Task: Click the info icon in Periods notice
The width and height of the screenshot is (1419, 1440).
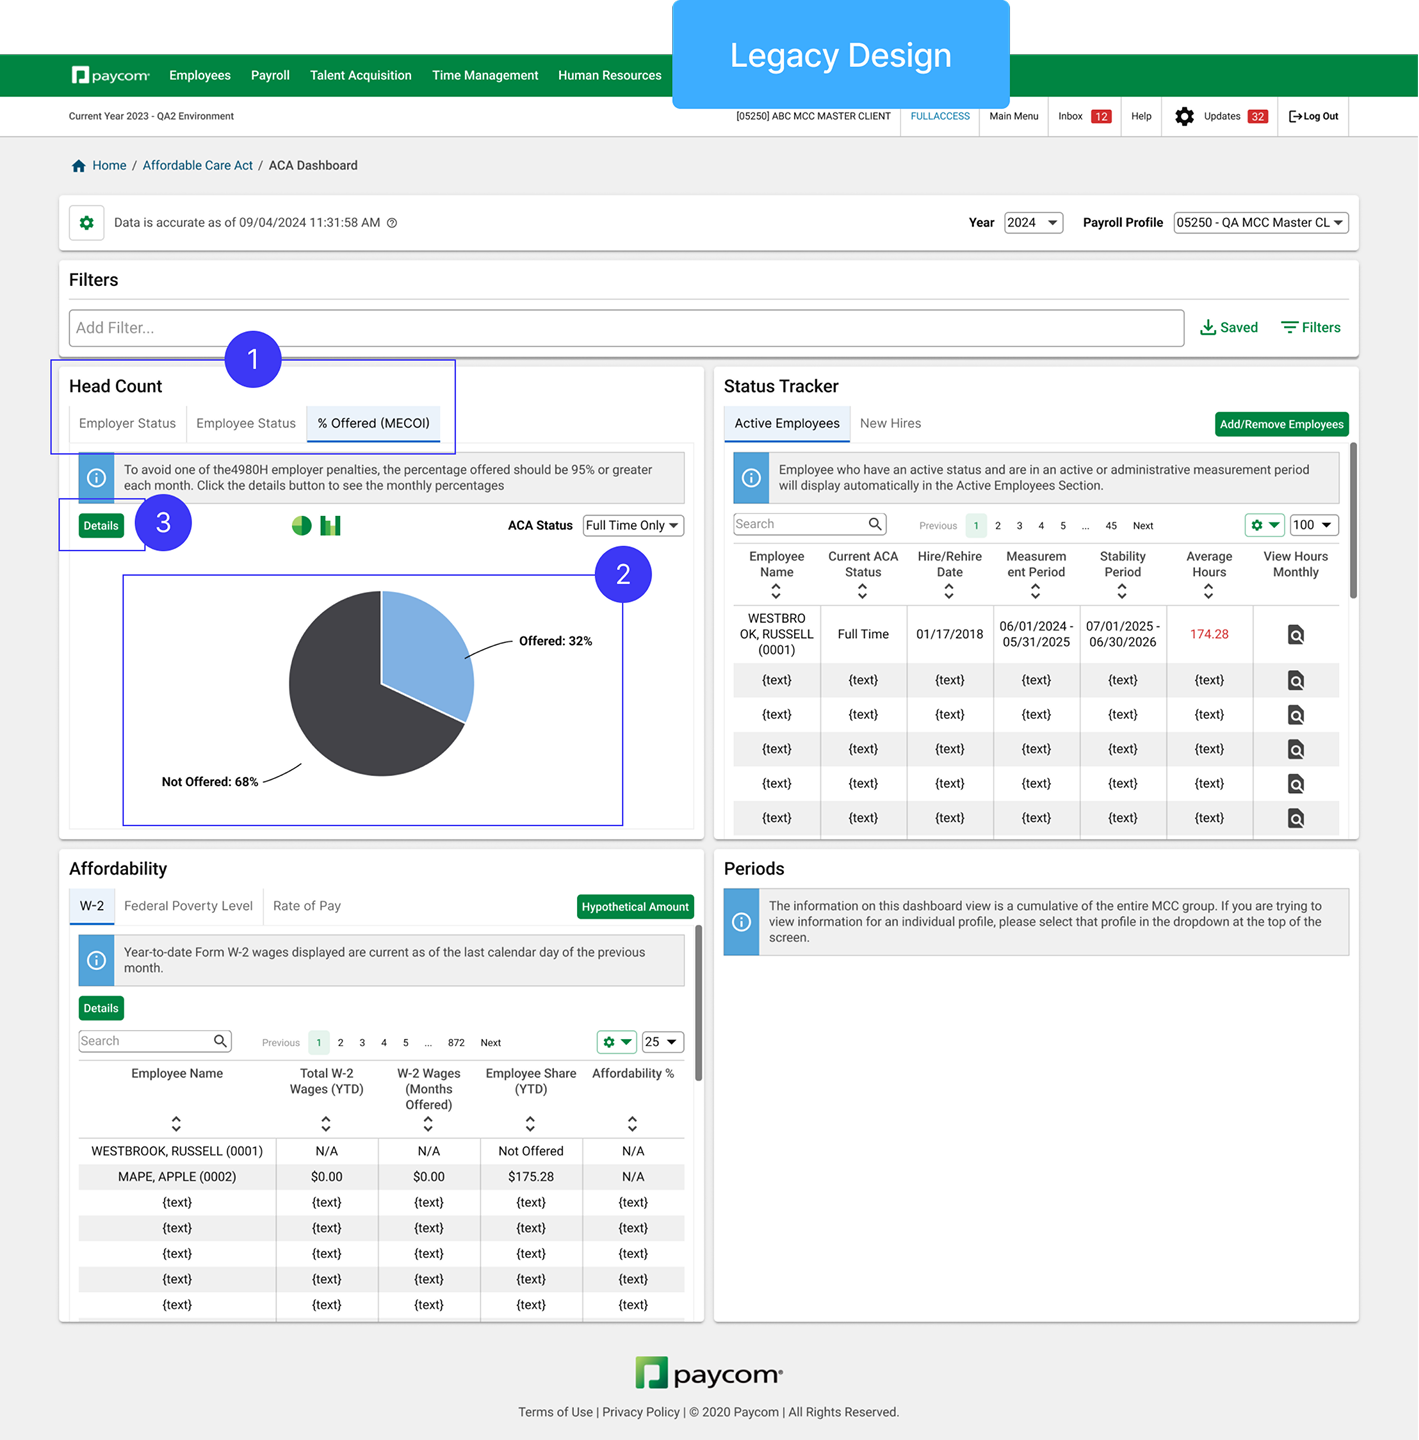Action: pos(741,922)
